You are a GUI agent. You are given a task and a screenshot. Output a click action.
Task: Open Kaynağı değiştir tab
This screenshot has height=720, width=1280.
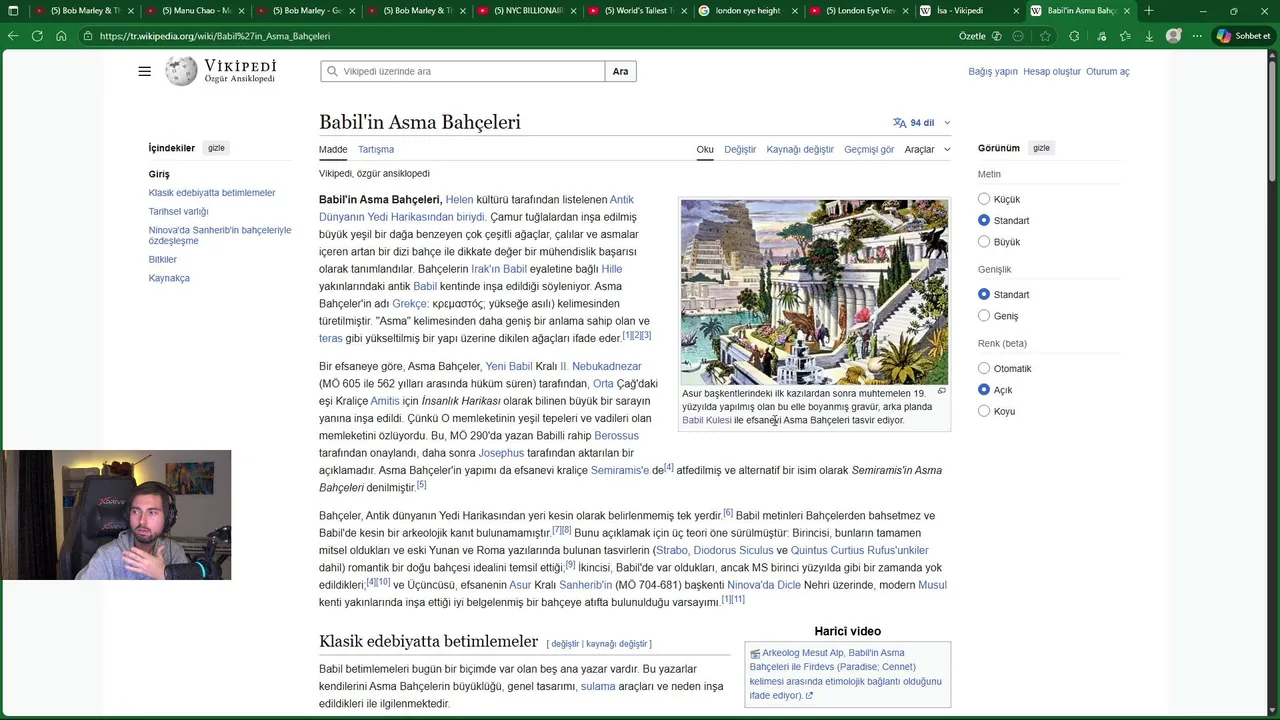(x=800, y=149)
